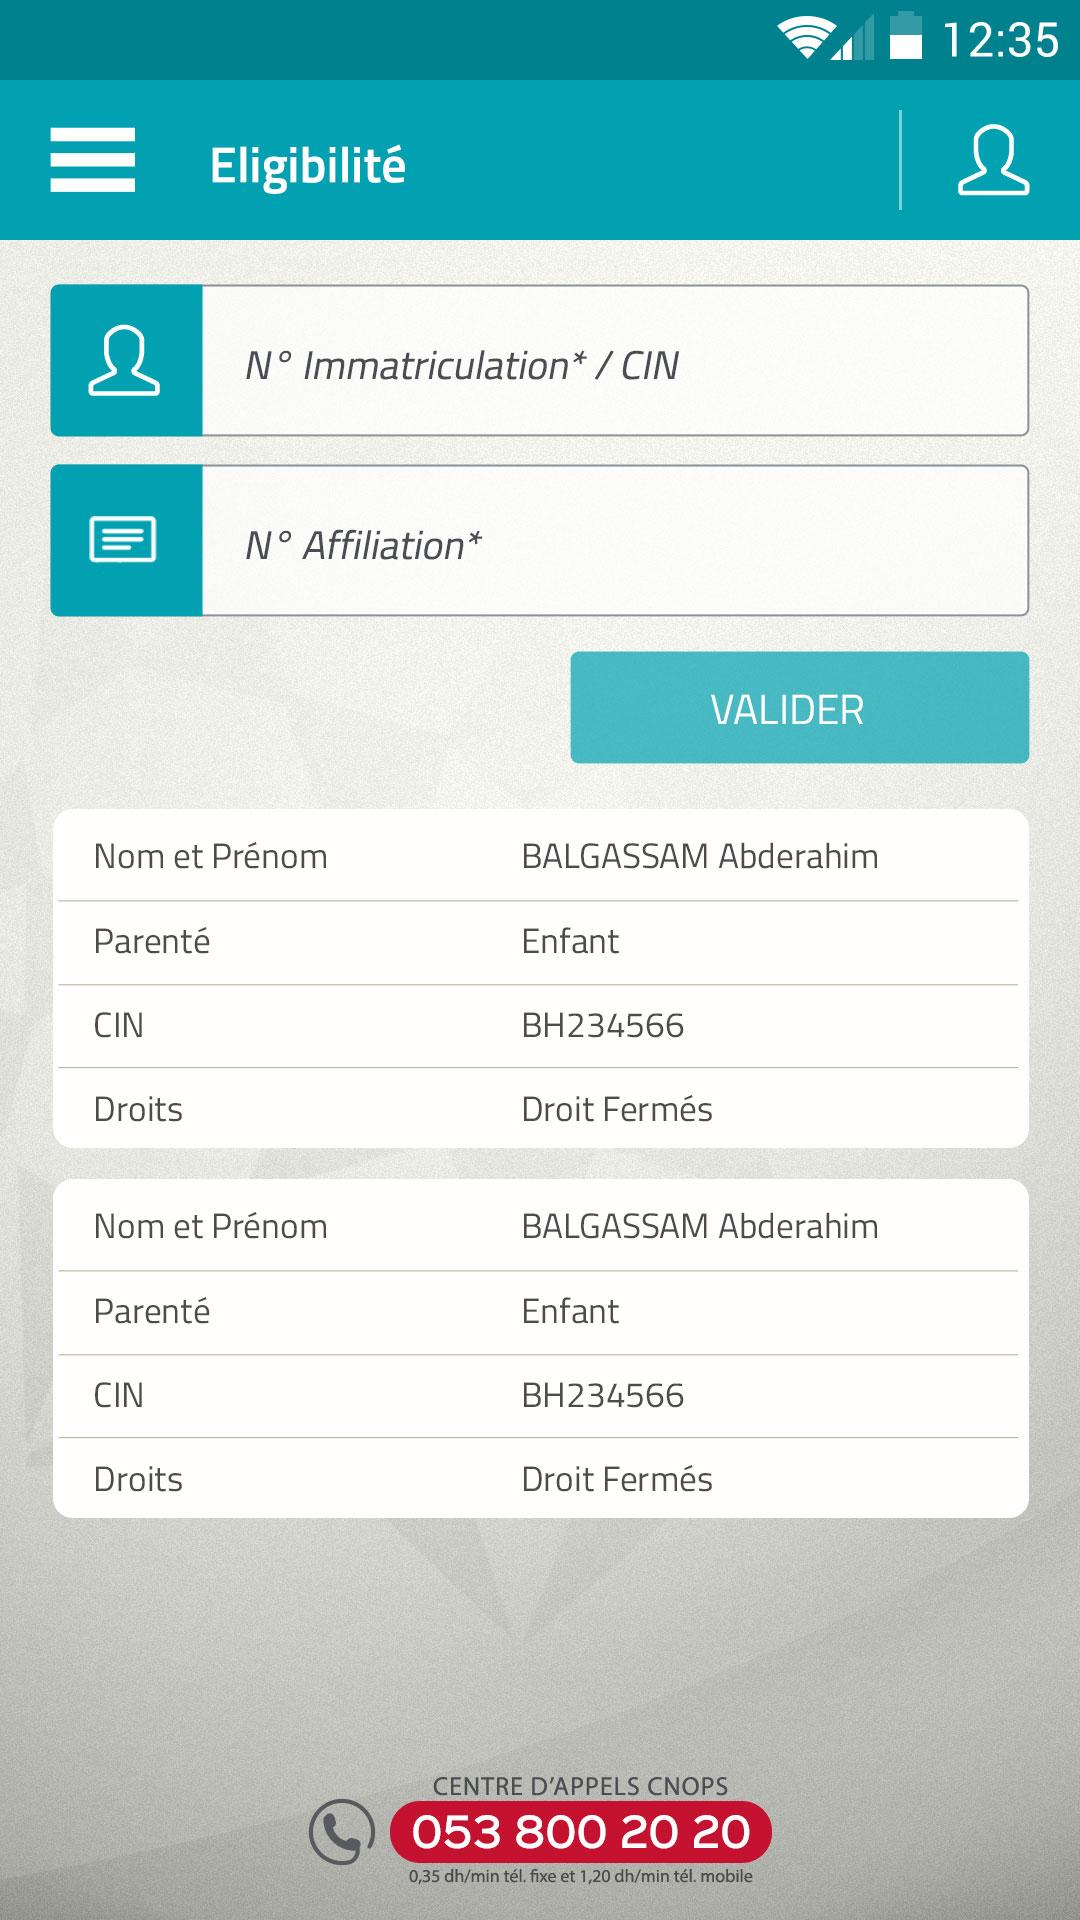
Task: Tap the phone handset icon at bottom
Action: pos(342,1831)
